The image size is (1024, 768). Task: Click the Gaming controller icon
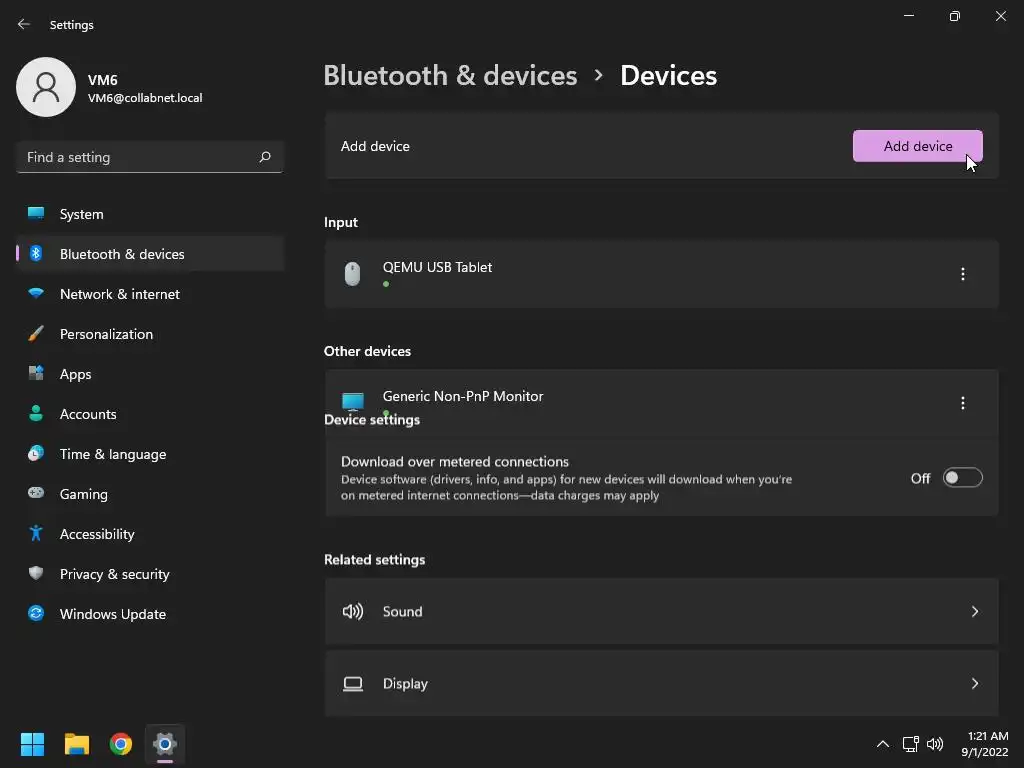click(36, 494)
